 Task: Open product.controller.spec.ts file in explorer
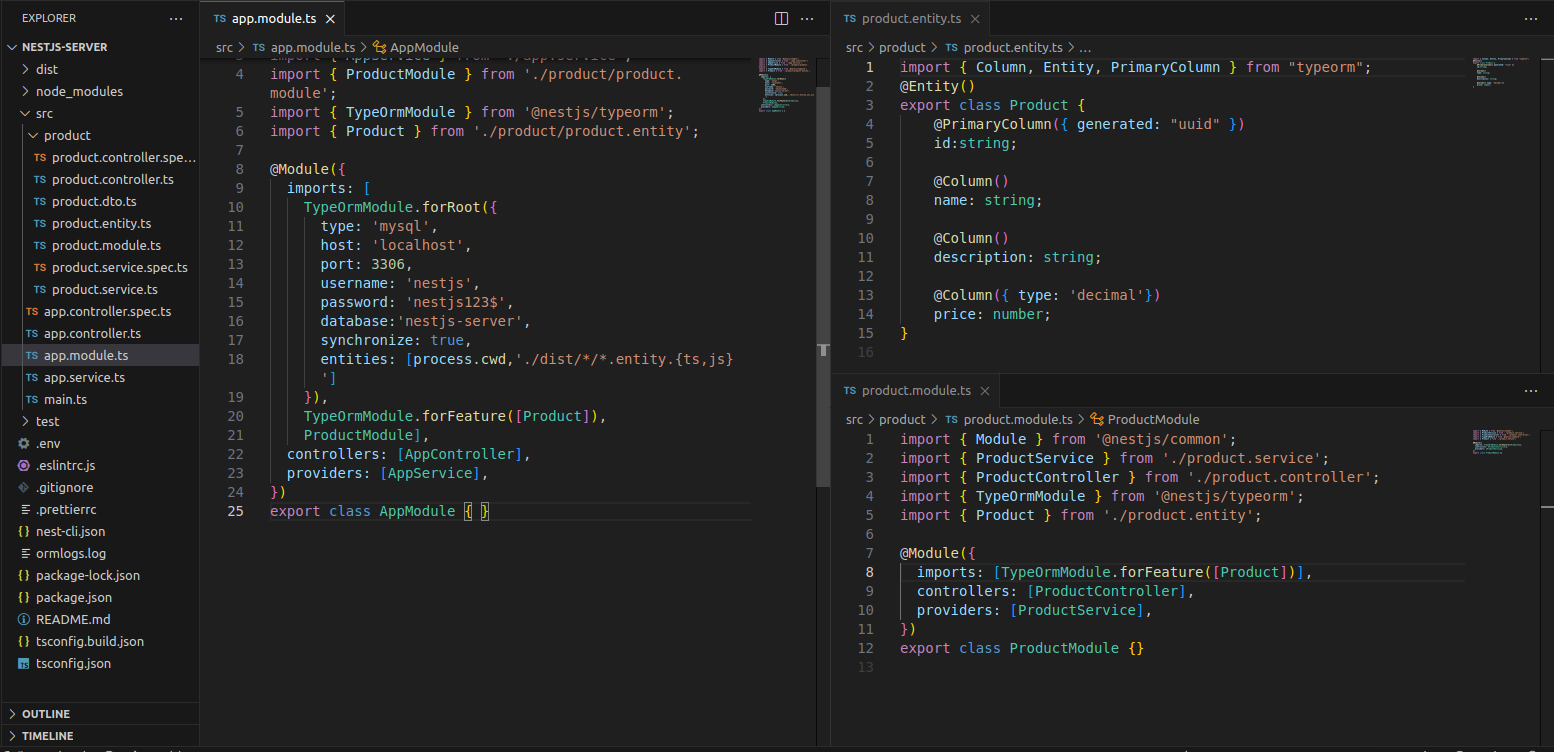click(100, 157)
